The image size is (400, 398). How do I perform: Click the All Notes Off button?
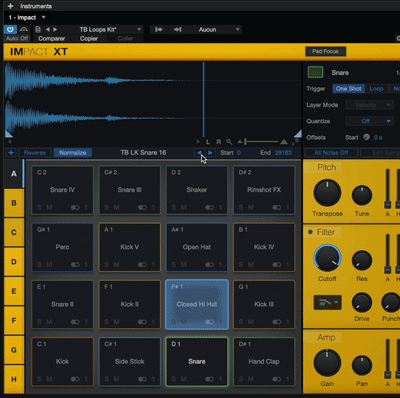331,153
